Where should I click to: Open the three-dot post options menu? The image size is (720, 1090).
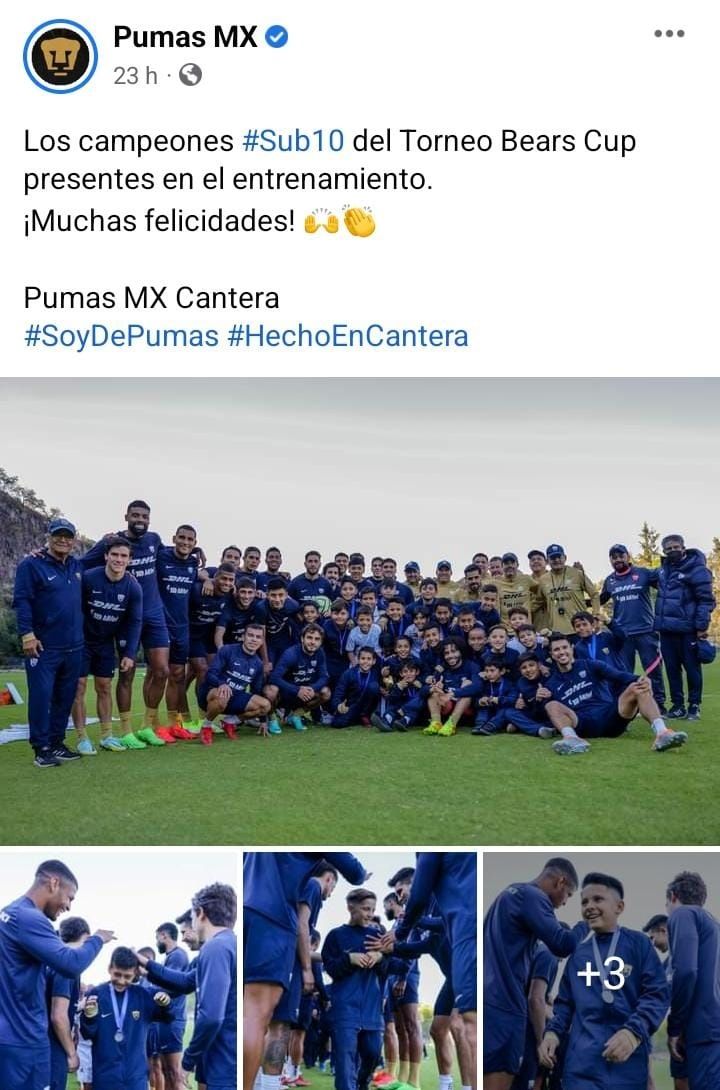(669, 33)
